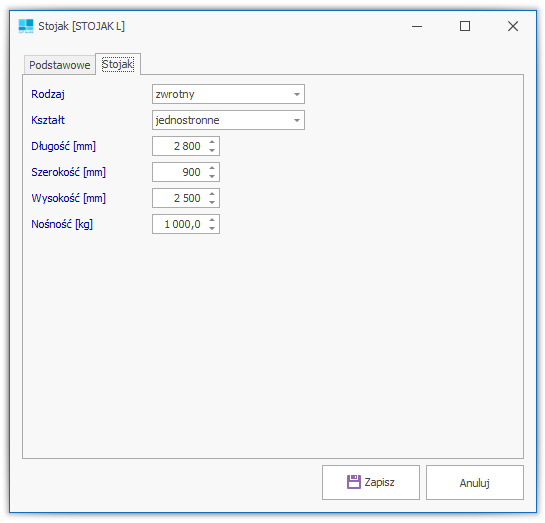The image size is (545, 523).
Task: Click into the Nośność field showing 1 000,0
Action: point(179,224)
